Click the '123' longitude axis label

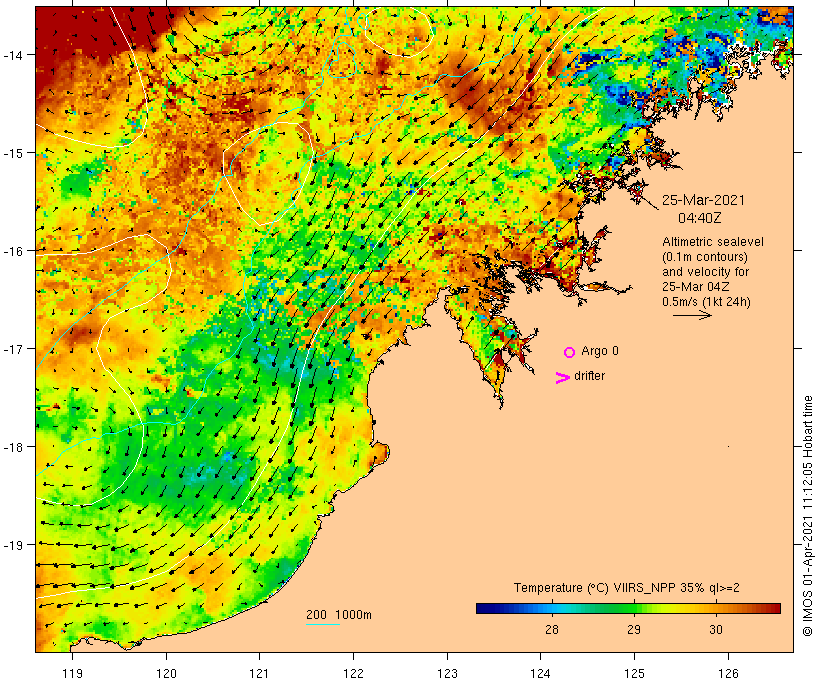click(447, 673)
